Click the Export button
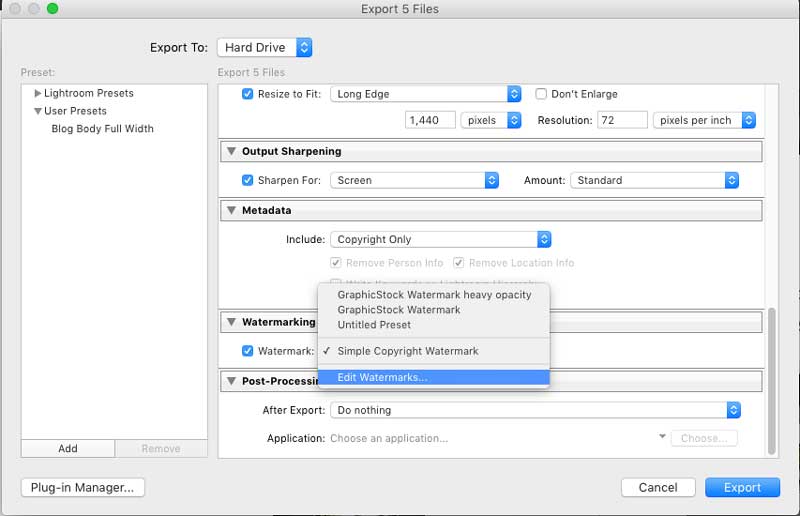 click(x=742, y=487)
